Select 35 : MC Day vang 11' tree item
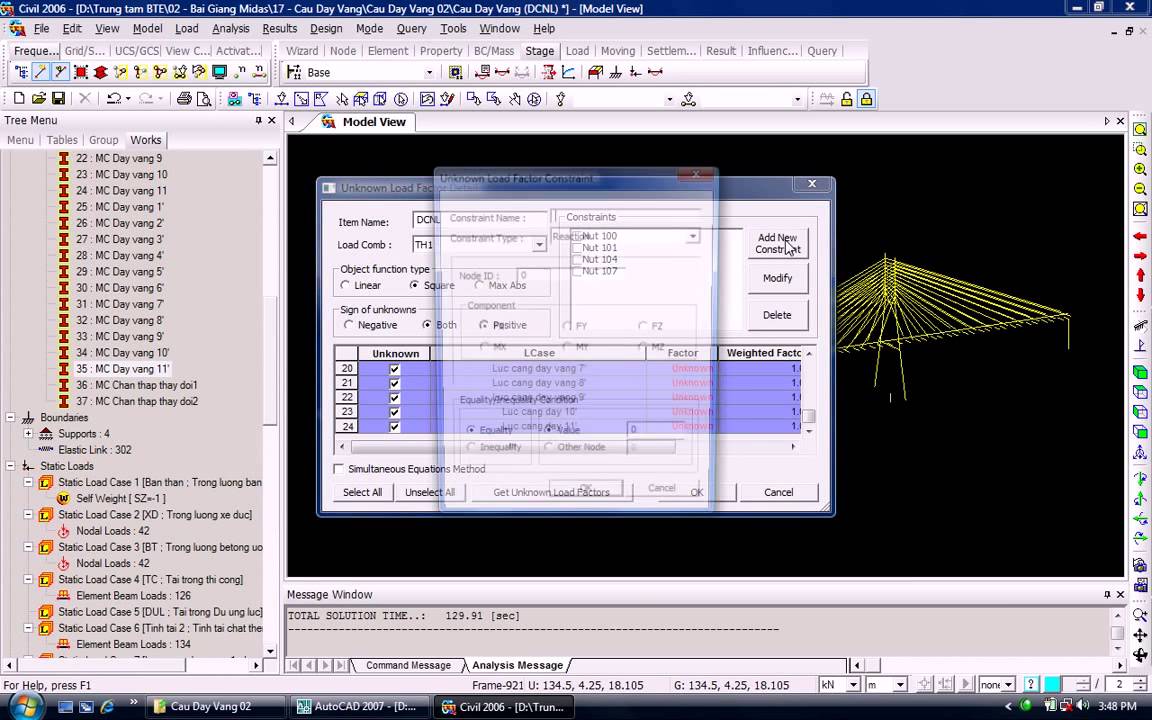The height and width of the screenshot is (720, 1152). click(122, 369)
